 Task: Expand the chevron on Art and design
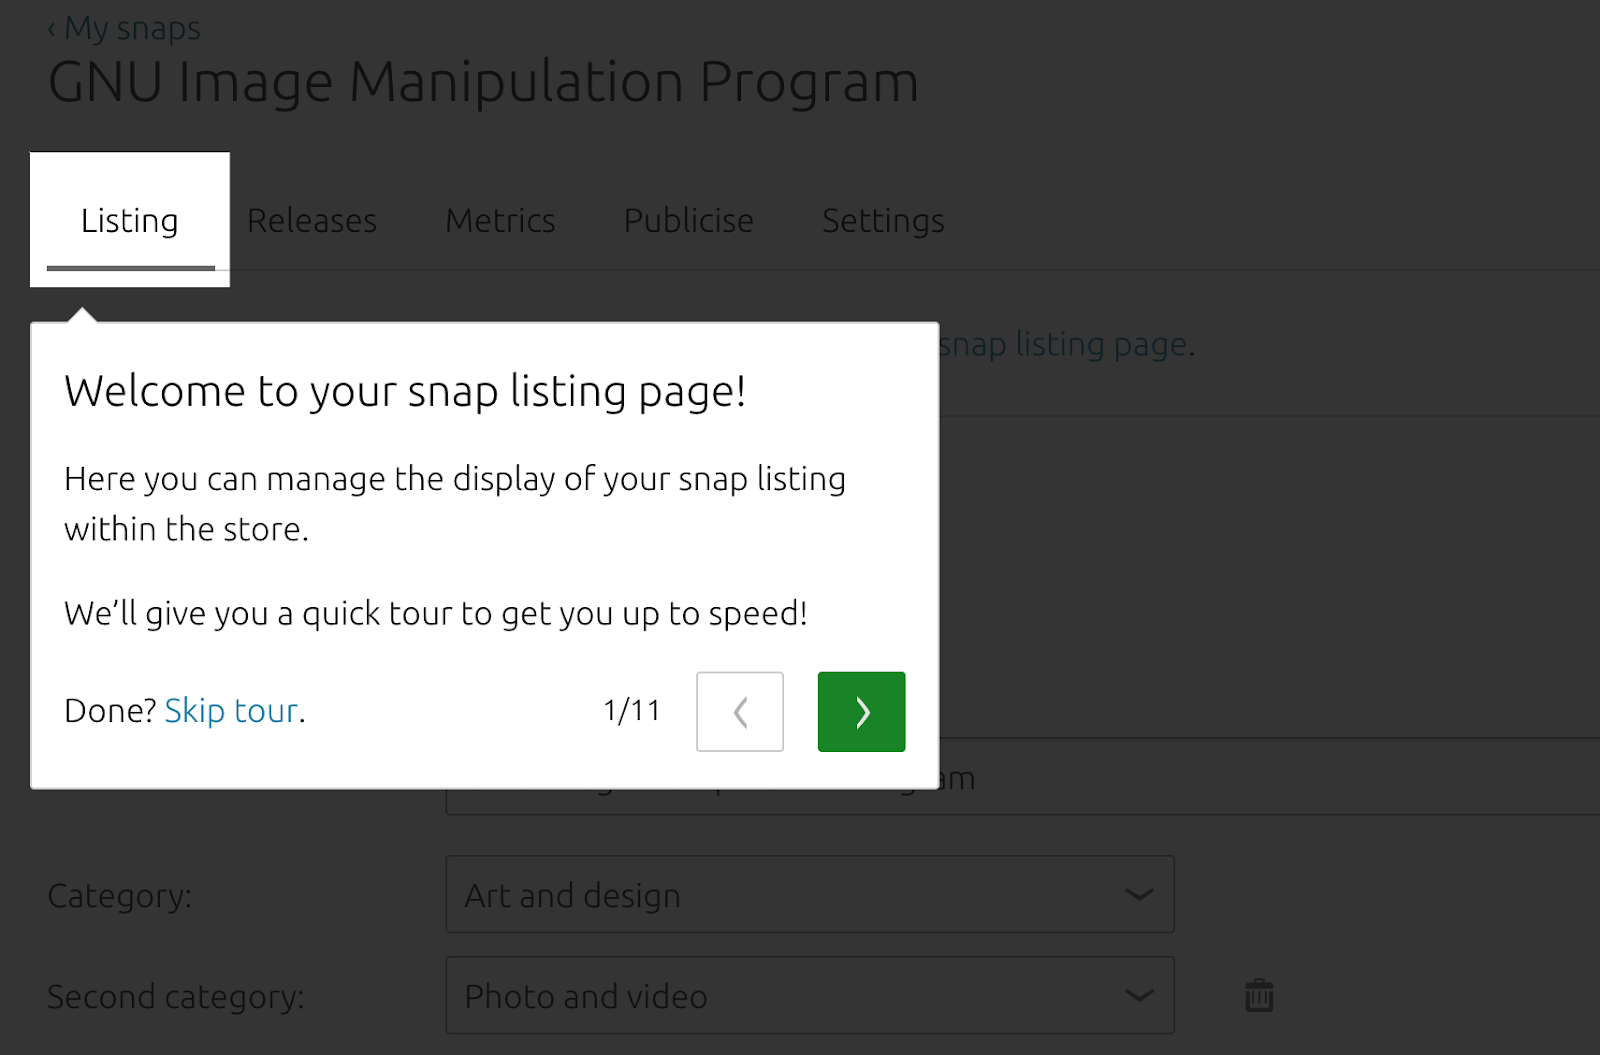[1139, 894]
